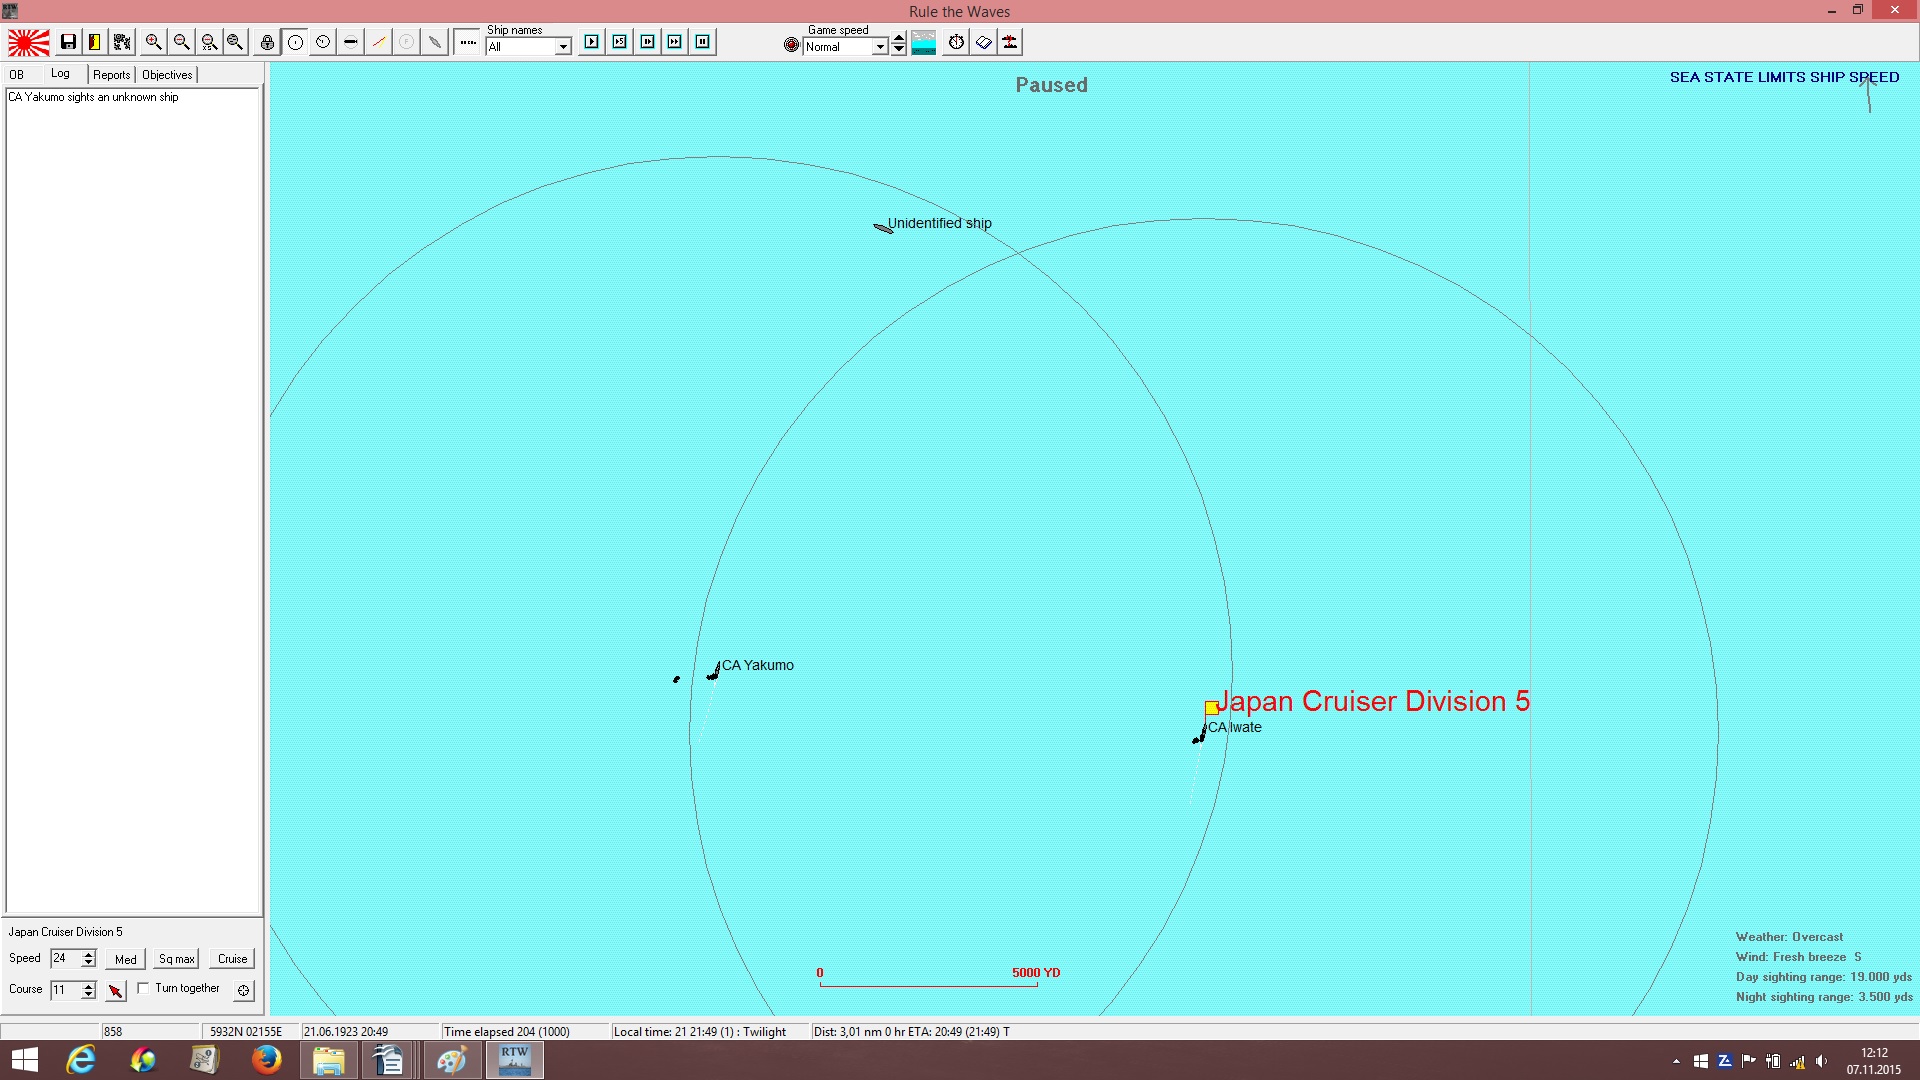The width and height of the screenshot is (1920, 1080).
Task: Click the blue book manual icon
Action: (984, 42)
